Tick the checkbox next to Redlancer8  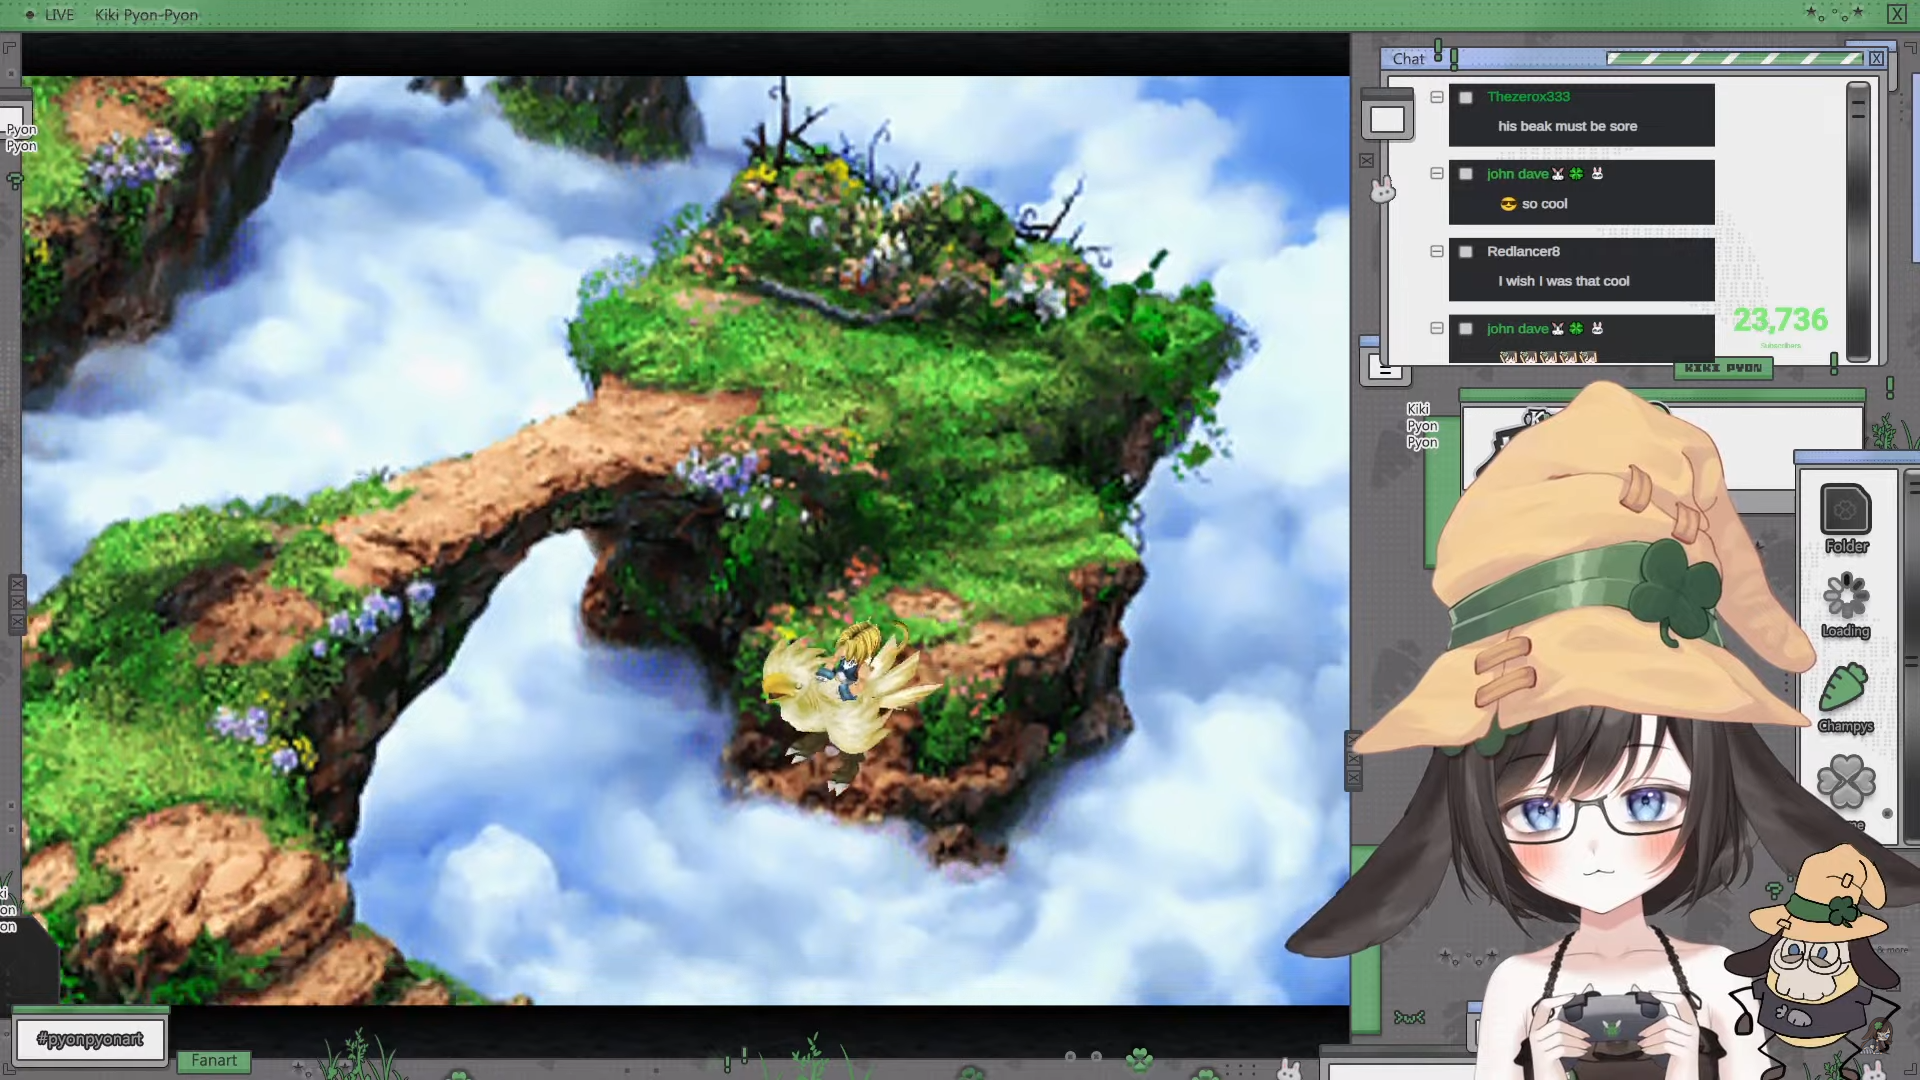(1466, 252)
